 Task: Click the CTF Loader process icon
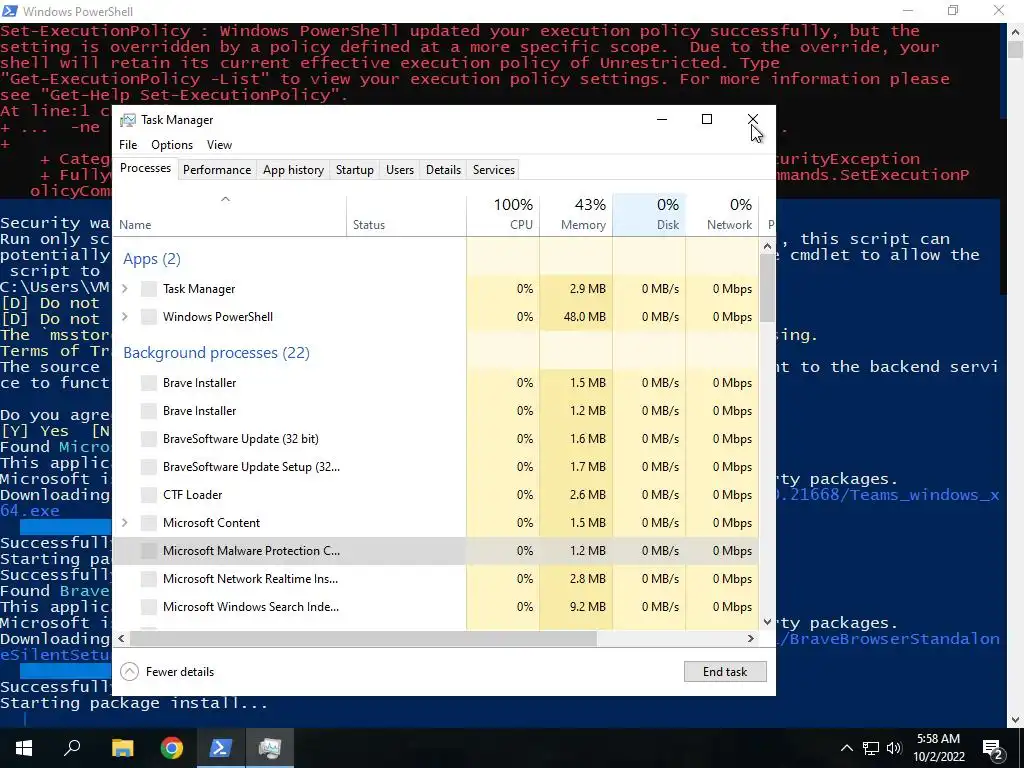click(x=149, y=495)
